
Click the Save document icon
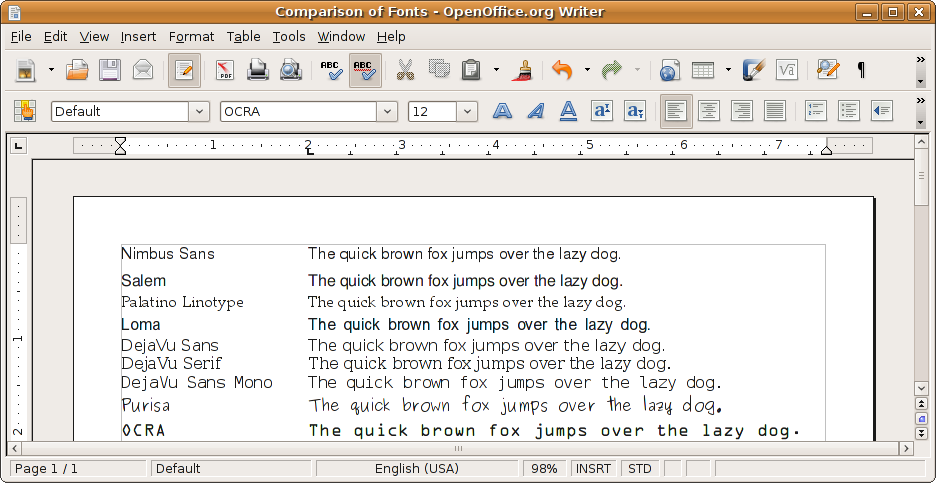pos(110,71)
